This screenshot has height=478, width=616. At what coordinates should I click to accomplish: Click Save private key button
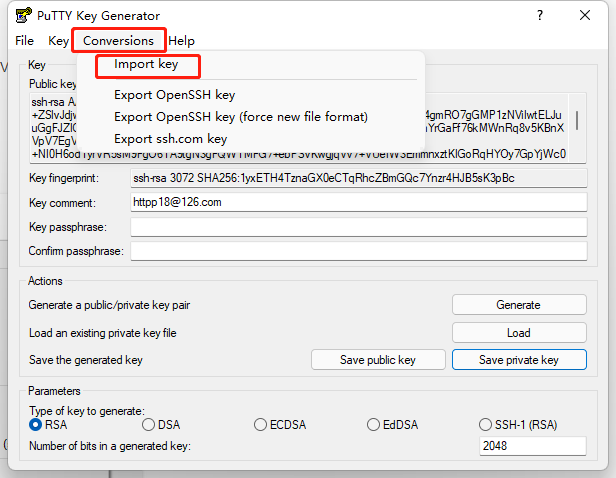(519, 360)
